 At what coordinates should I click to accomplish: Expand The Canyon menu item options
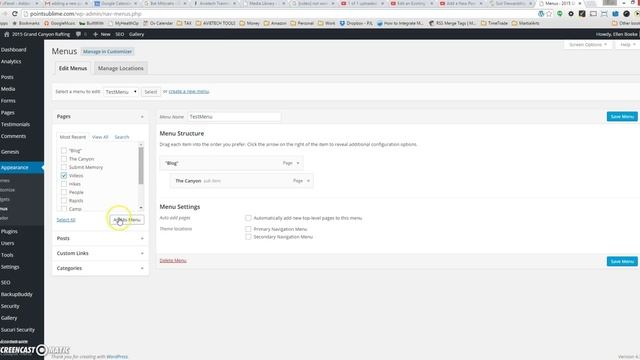[x=308, y=181]
